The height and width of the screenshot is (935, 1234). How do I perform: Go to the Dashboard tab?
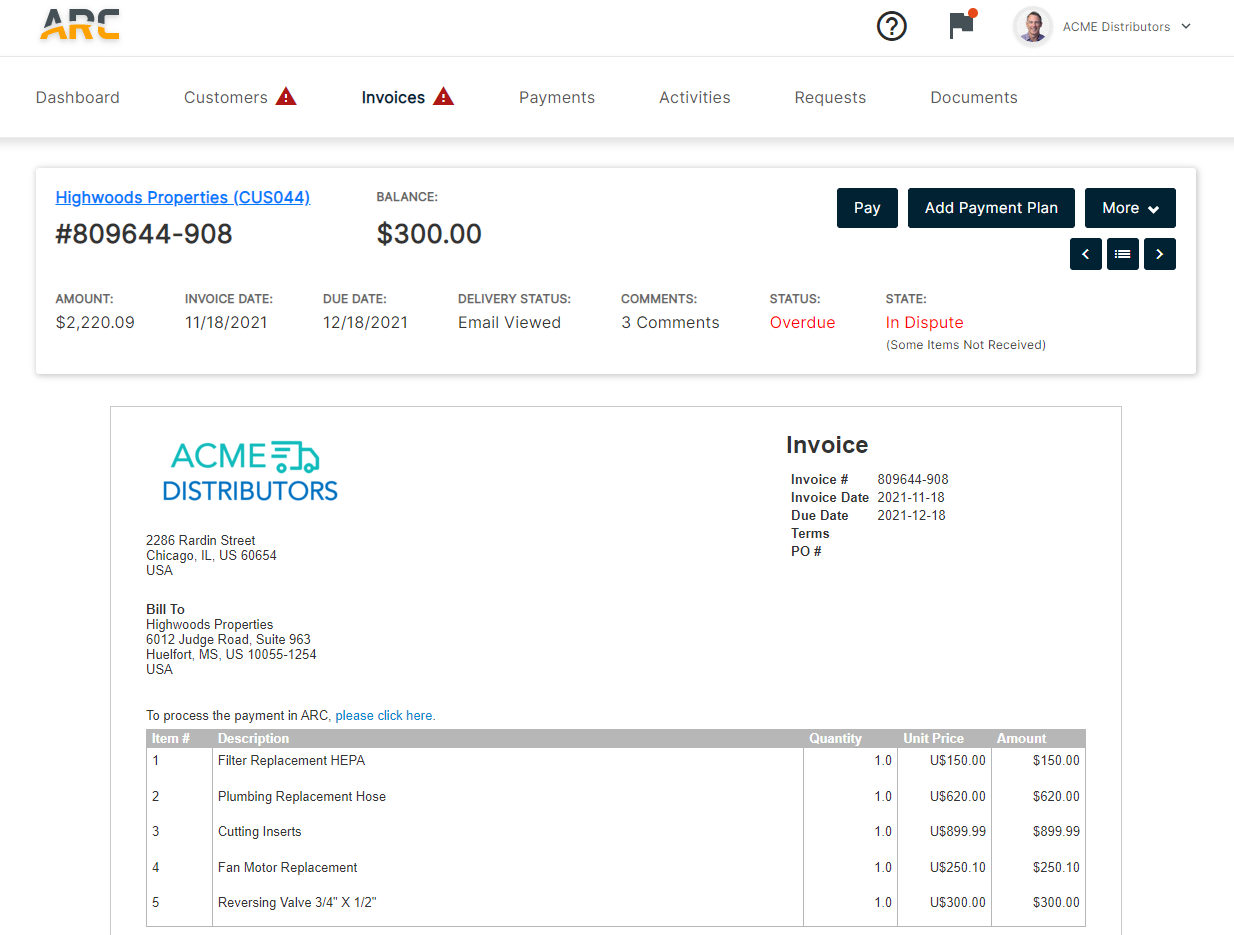(78, 97)
